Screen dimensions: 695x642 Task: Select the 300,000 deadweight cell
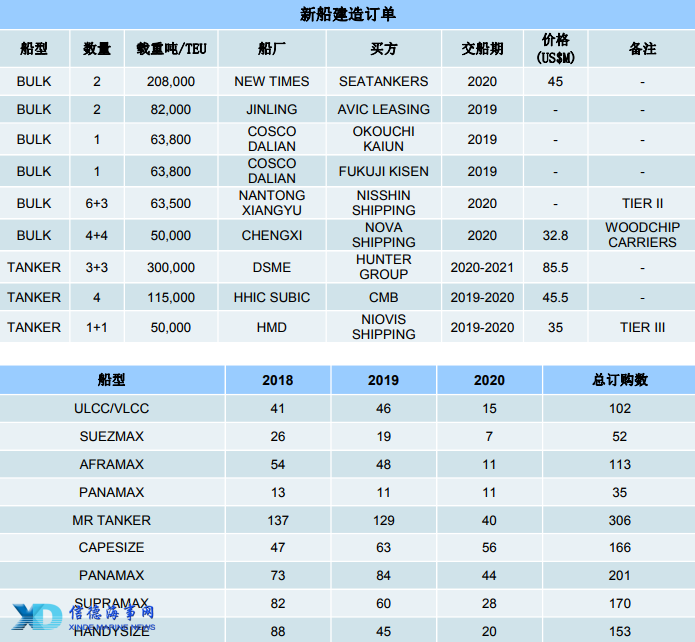click(x=171, y=267)
